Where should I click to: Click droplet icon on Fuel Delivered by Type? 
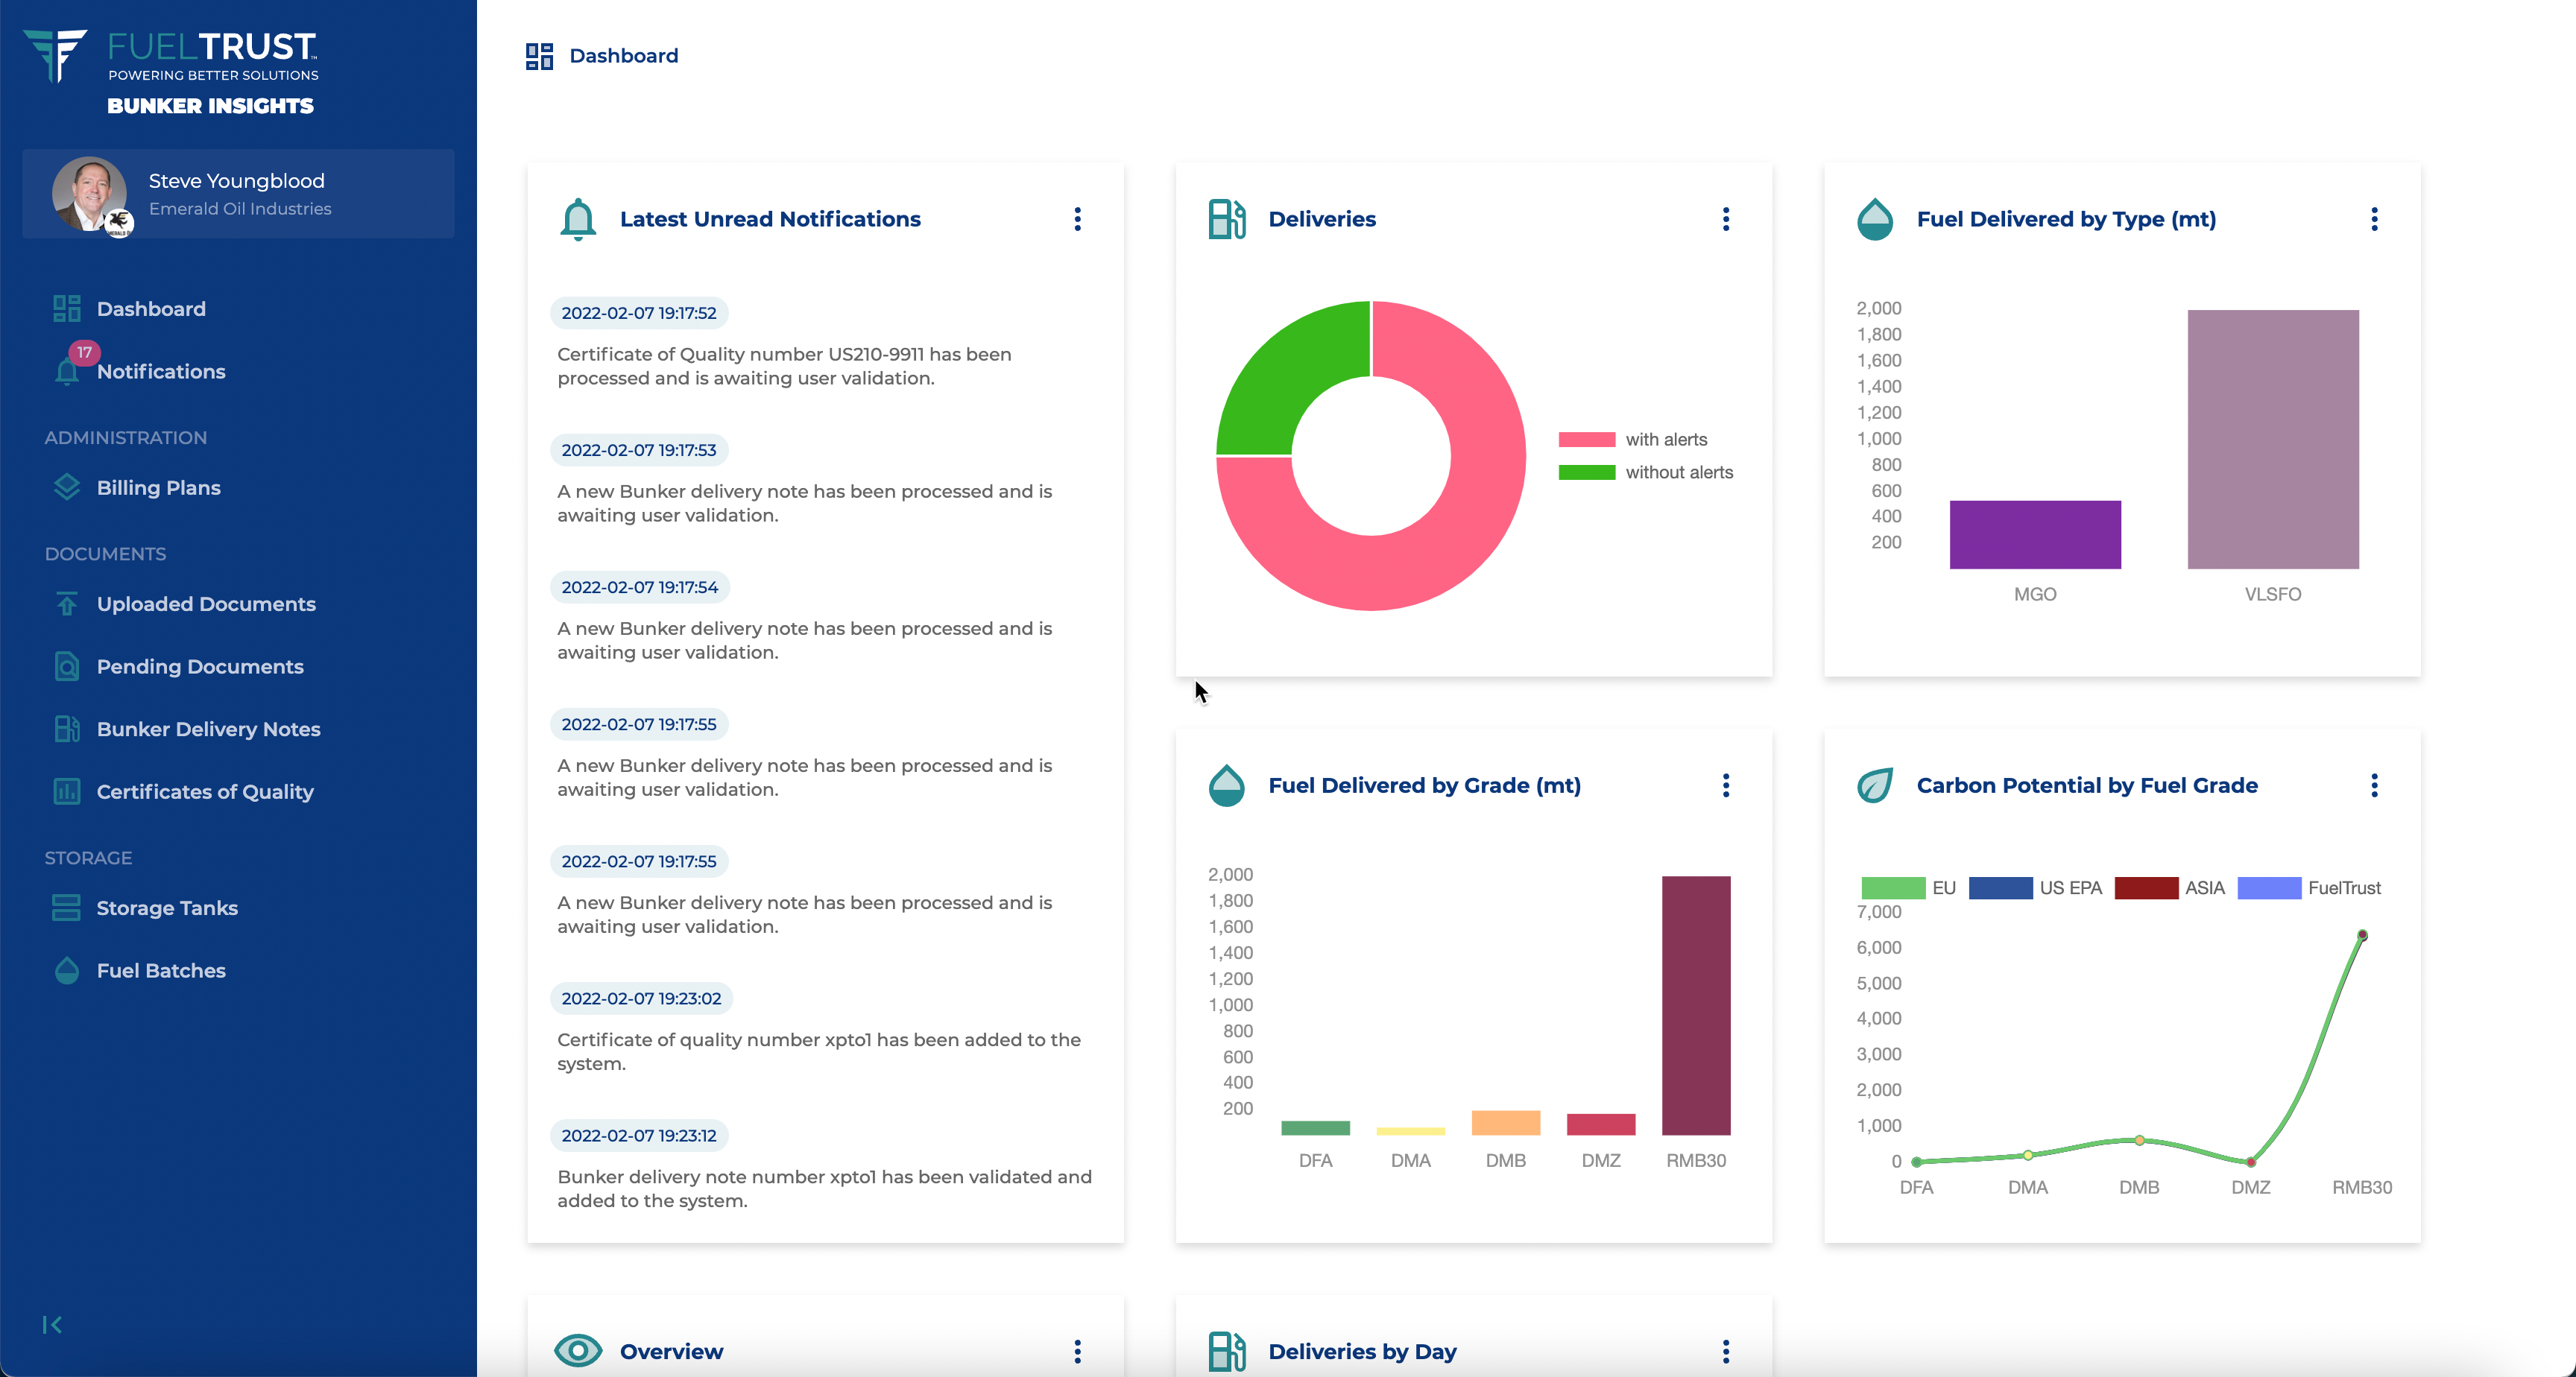tap(1875, 219)
